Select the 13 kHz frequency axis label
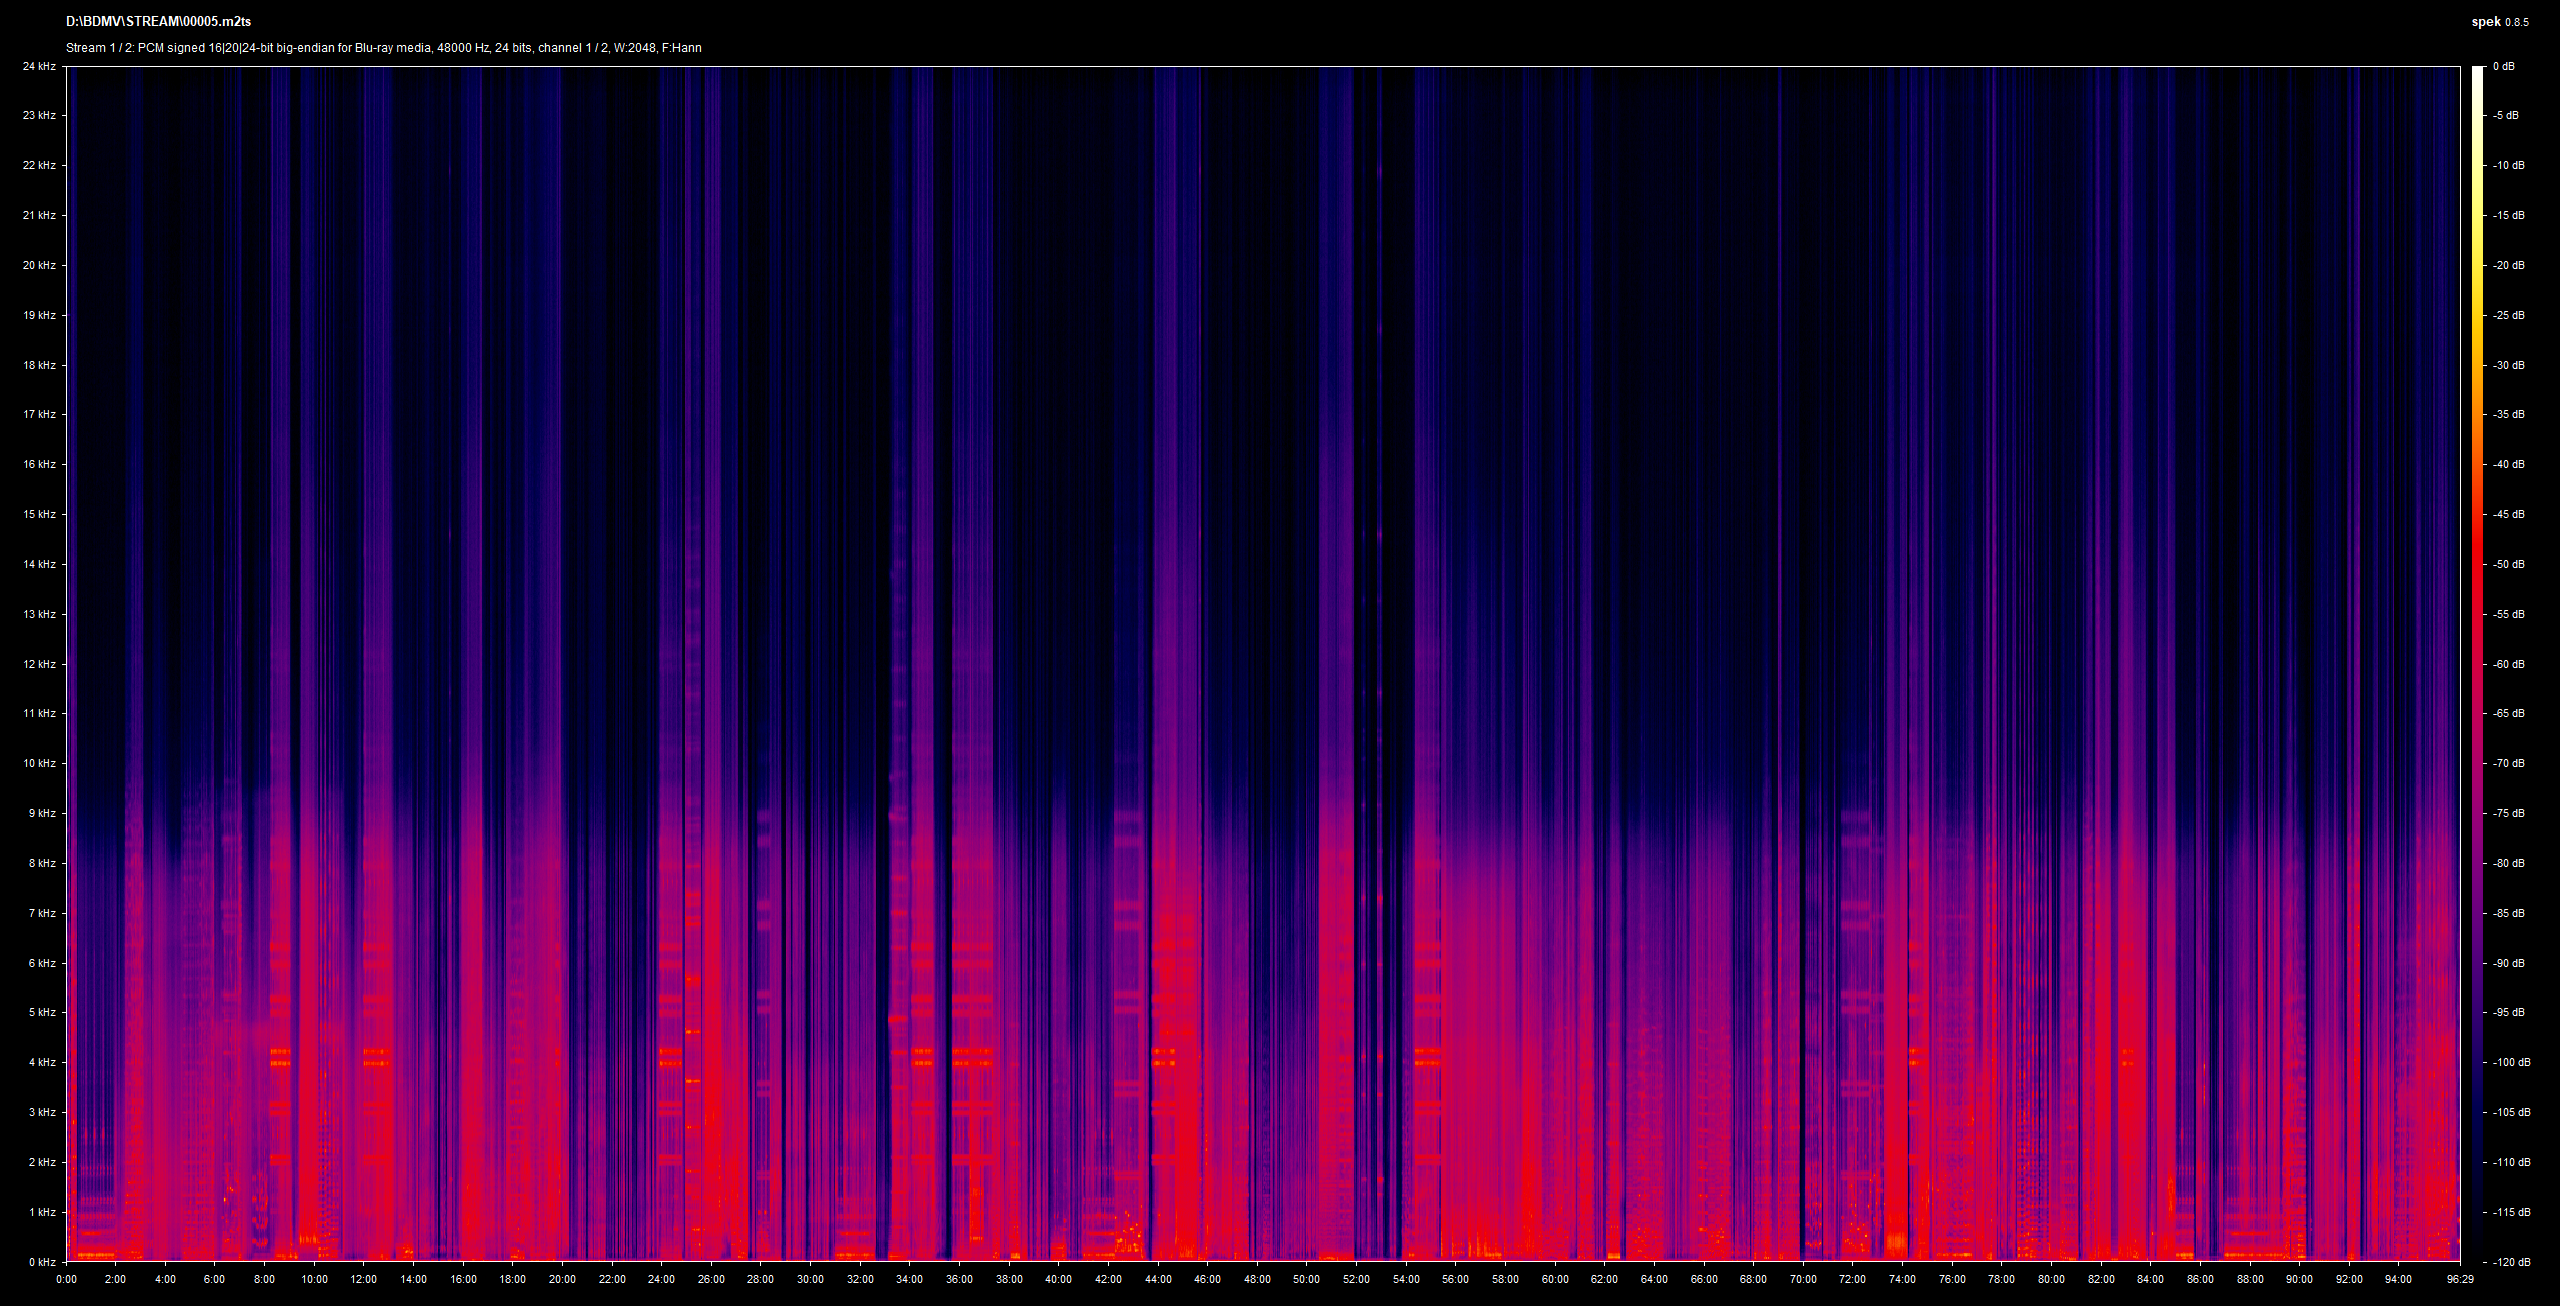Image resolution: width=2560 pixels, height=1306 pixels. pos(40,614)
